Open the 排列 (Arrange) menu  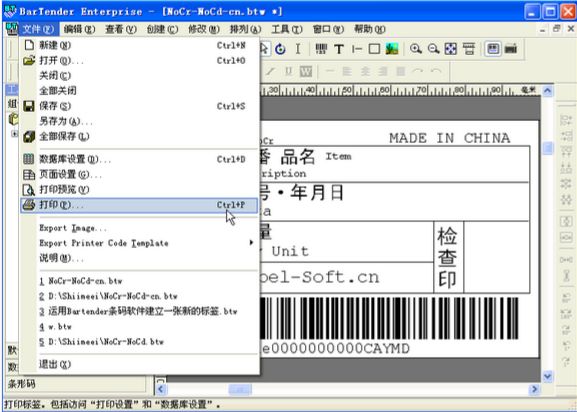pyautogui.click(x=245, y=29)
